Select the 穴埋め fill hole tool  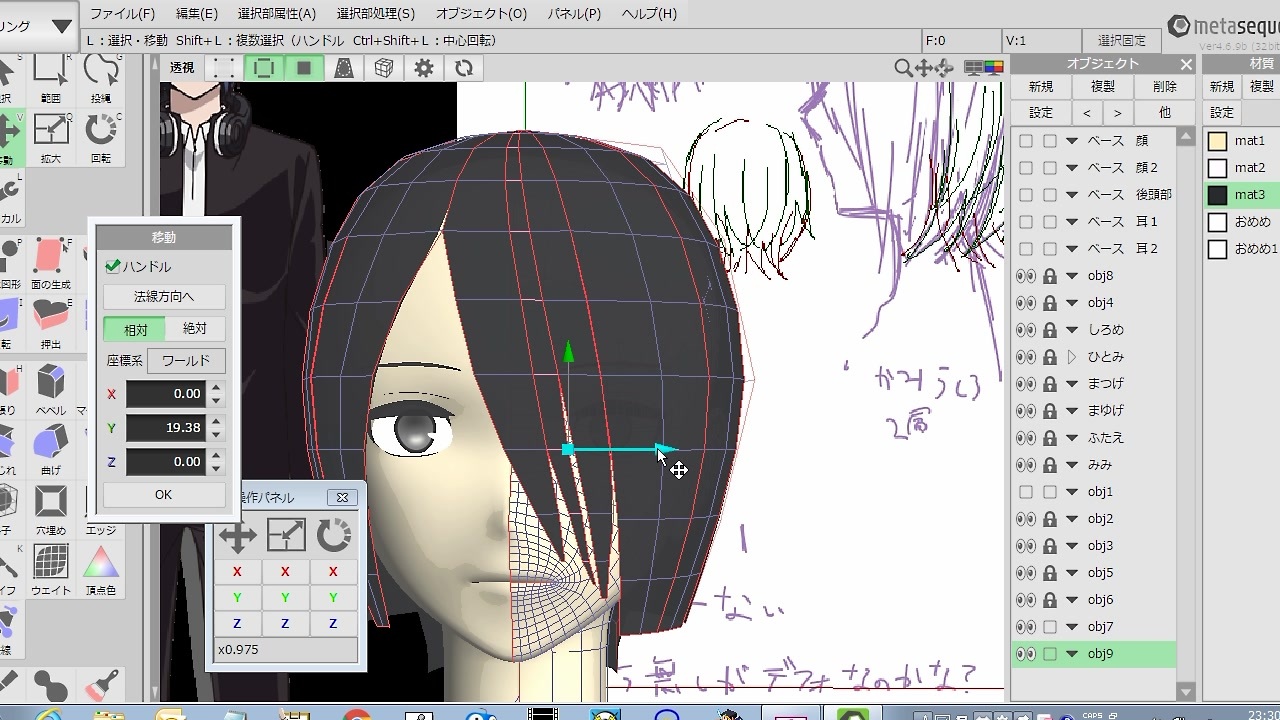(x=51, y=510)
